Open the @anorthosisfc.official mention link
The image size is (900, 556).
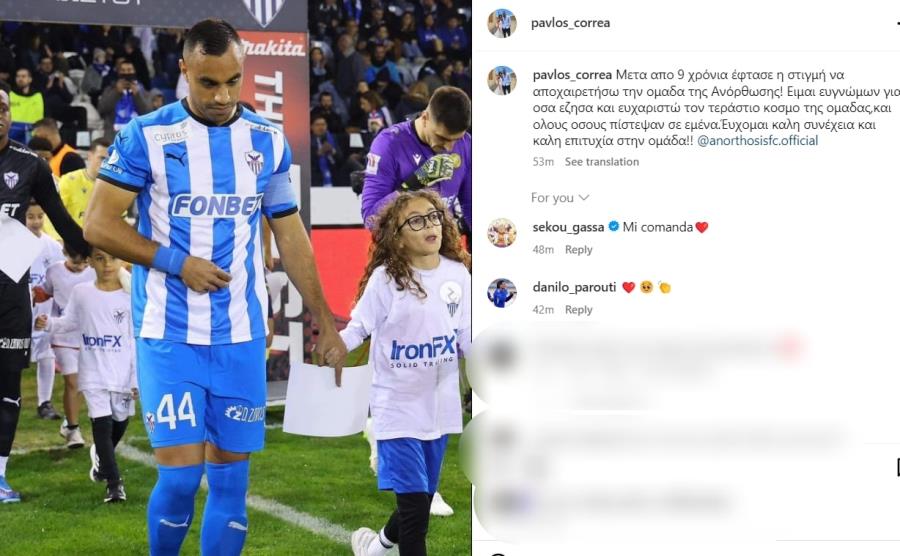coord(758,141)
